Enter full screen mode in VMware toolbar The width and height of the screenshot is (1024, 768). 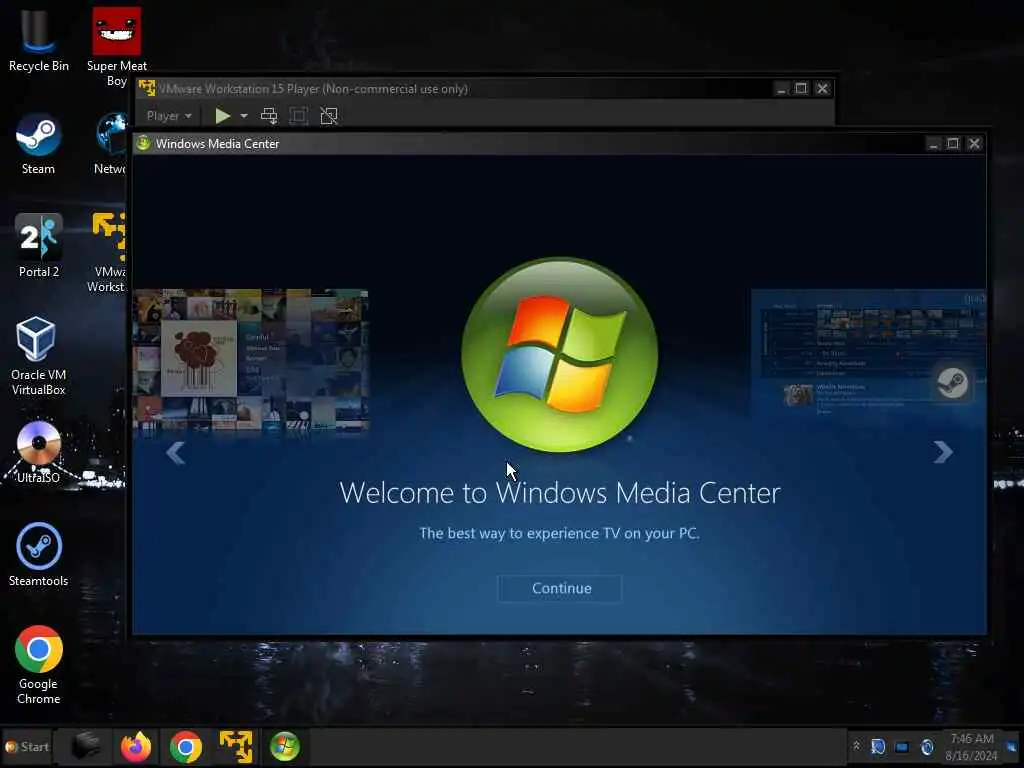(298, 116)
